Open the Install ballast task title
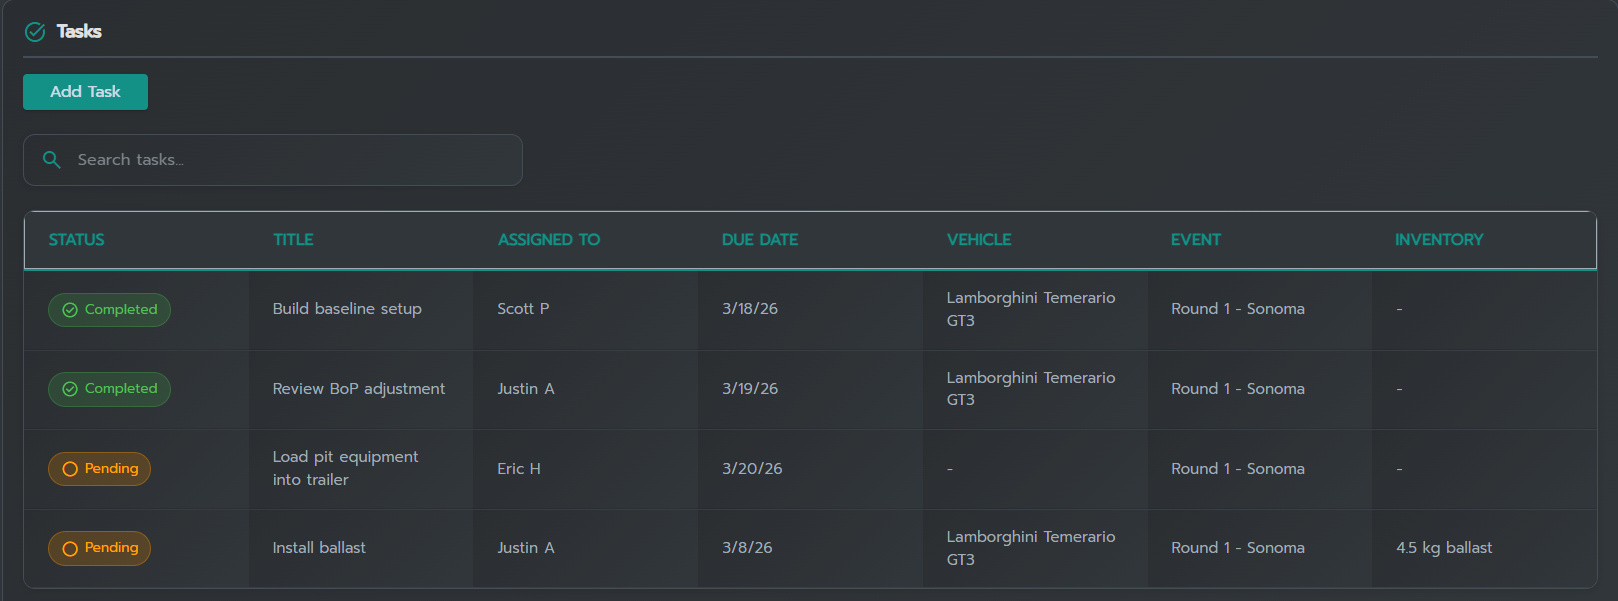This screenshot has height=601, width=1618. coord(319,548)
